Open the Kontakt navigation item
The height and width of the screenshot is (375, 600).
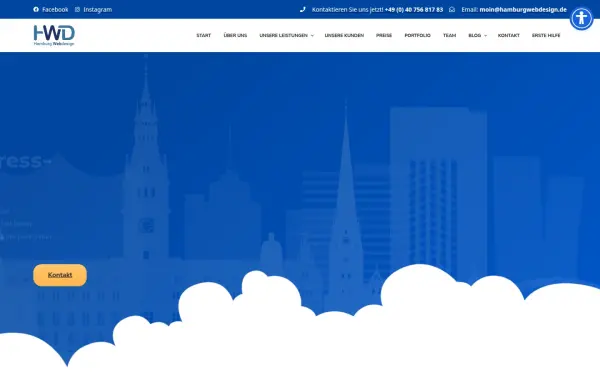509,35
